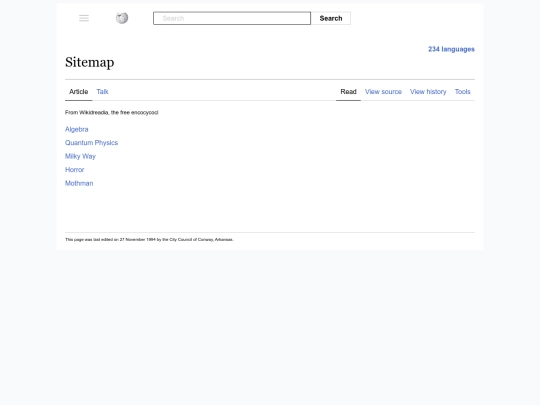Open the View source tab
The image size is (540, 405).
coord(383,92)
